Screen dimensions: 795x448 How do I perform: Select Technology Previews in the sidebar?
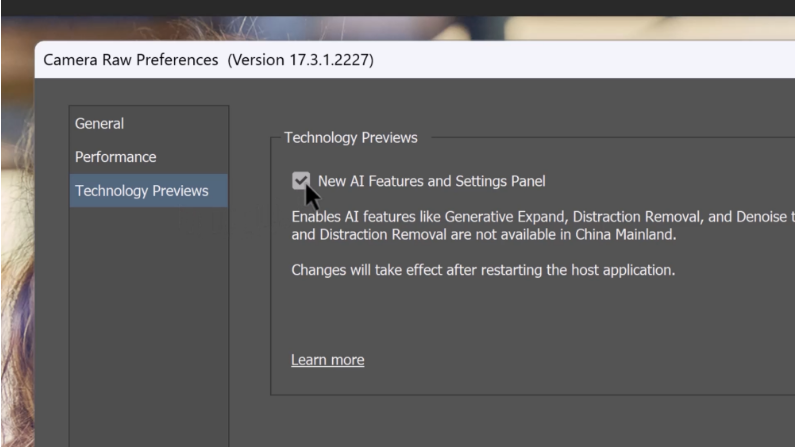(141, 190)
